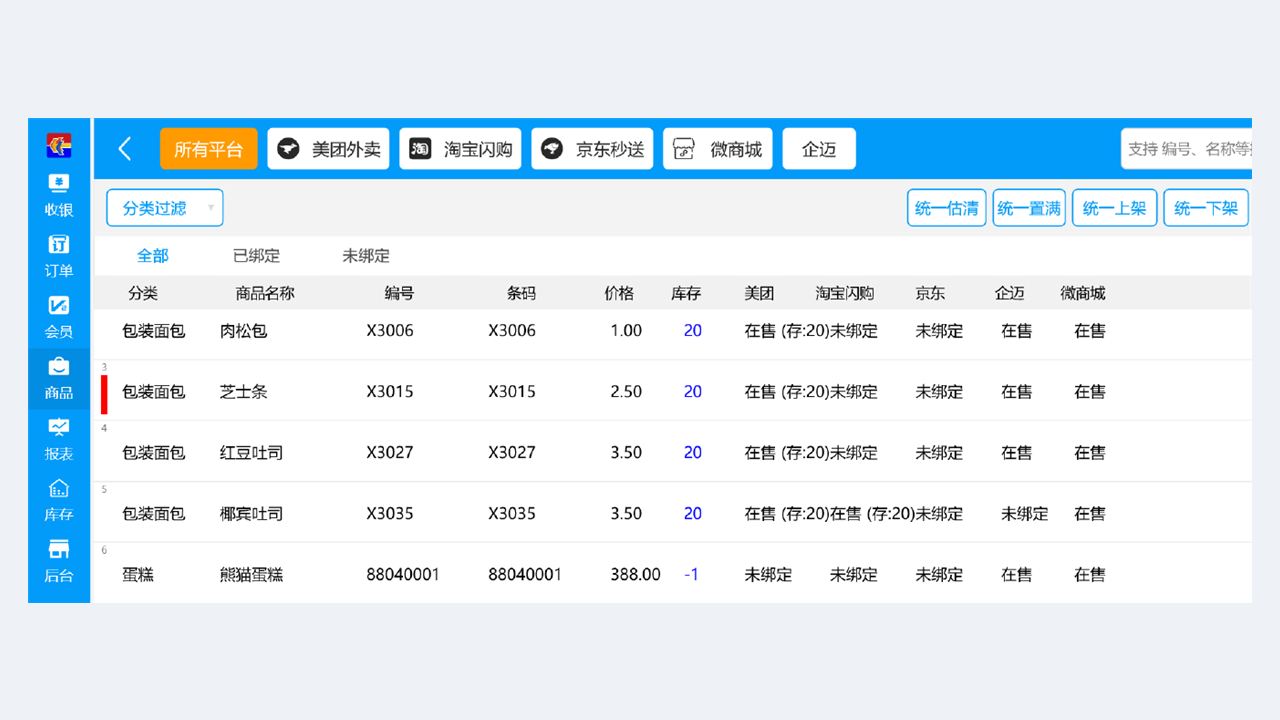Image resolution: width=1280 pixels, height=720 pixels.
Task: Click price 1.00 for 肉松包
Action: click(x=626, y=331)
